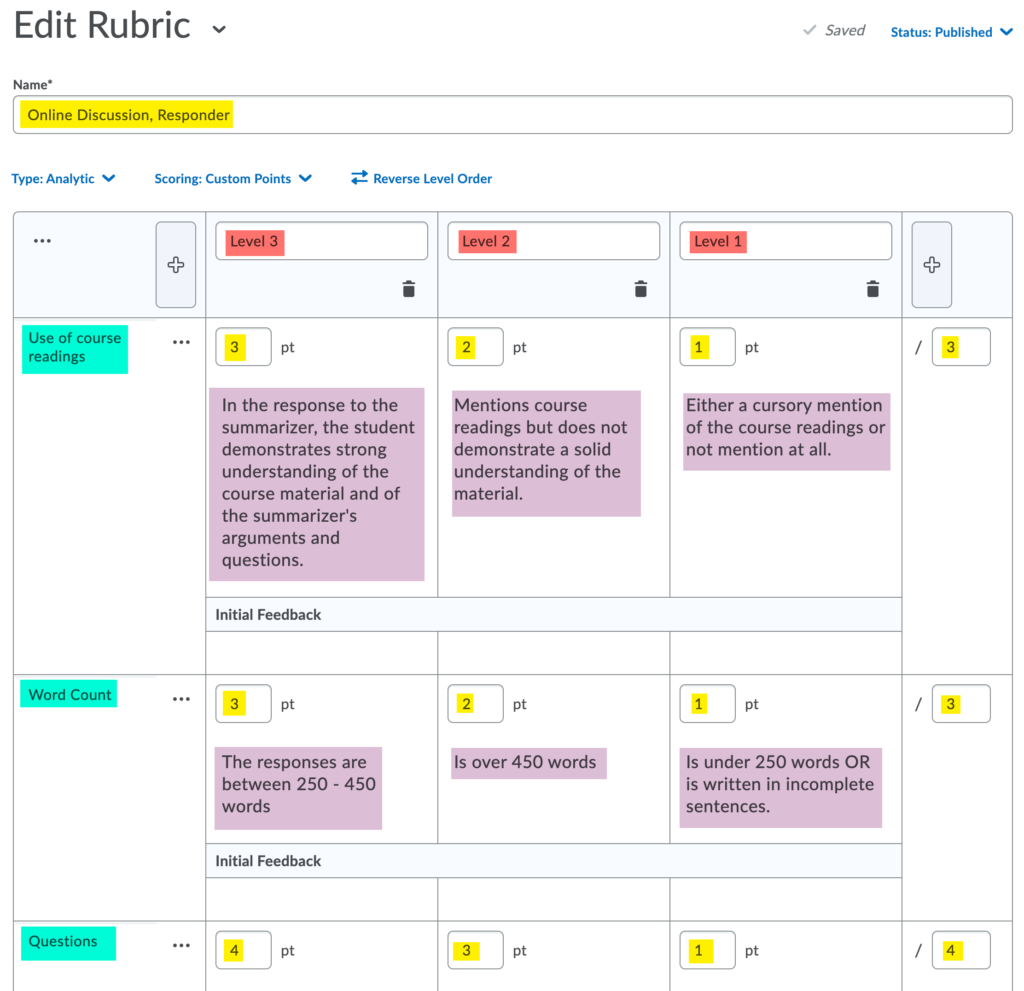
Task: Edit the Level 3 name field
Action: tap(321, 240)
